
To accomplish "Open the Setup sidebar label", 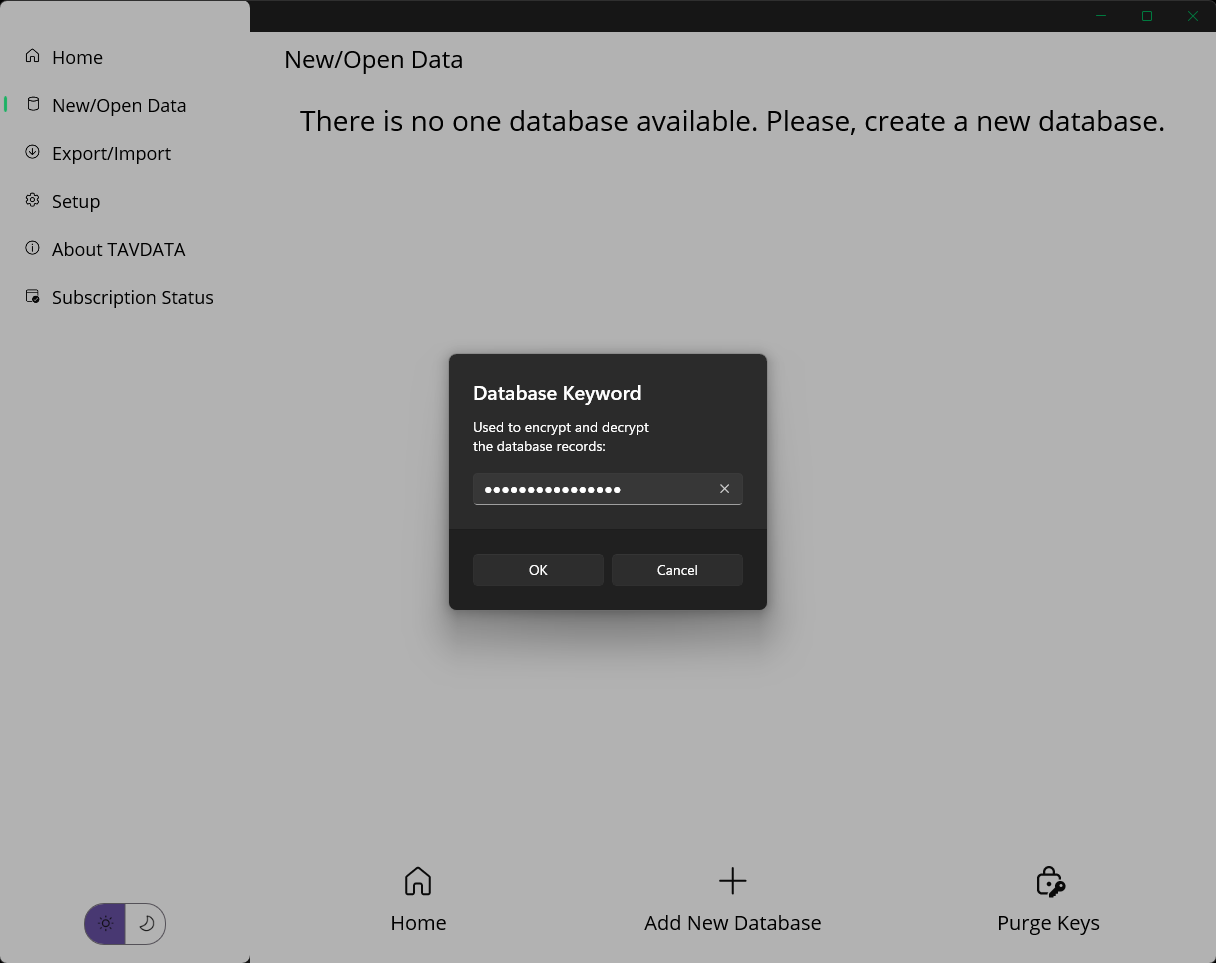I will [x=76, y=201].
